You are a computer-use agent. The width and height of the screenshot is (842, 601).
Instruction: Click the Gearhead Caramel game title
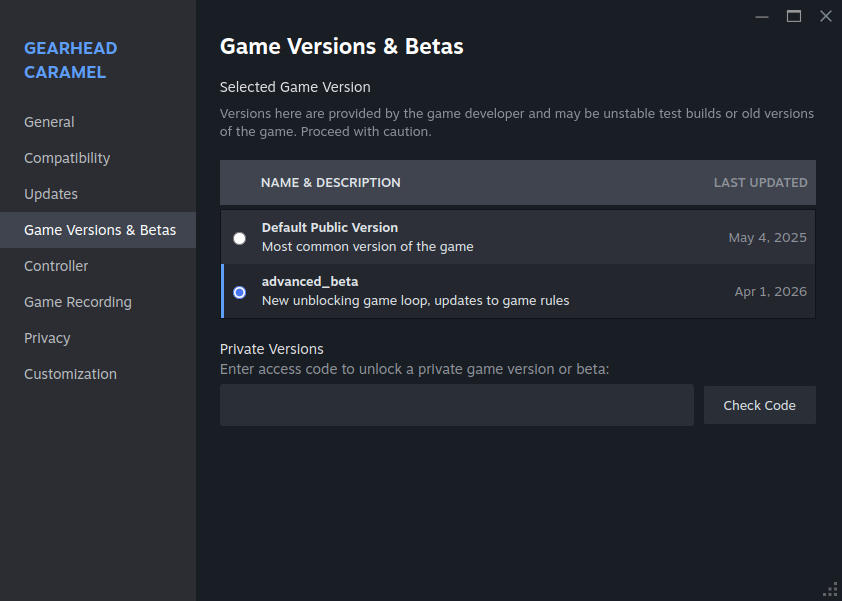point(70,60)
